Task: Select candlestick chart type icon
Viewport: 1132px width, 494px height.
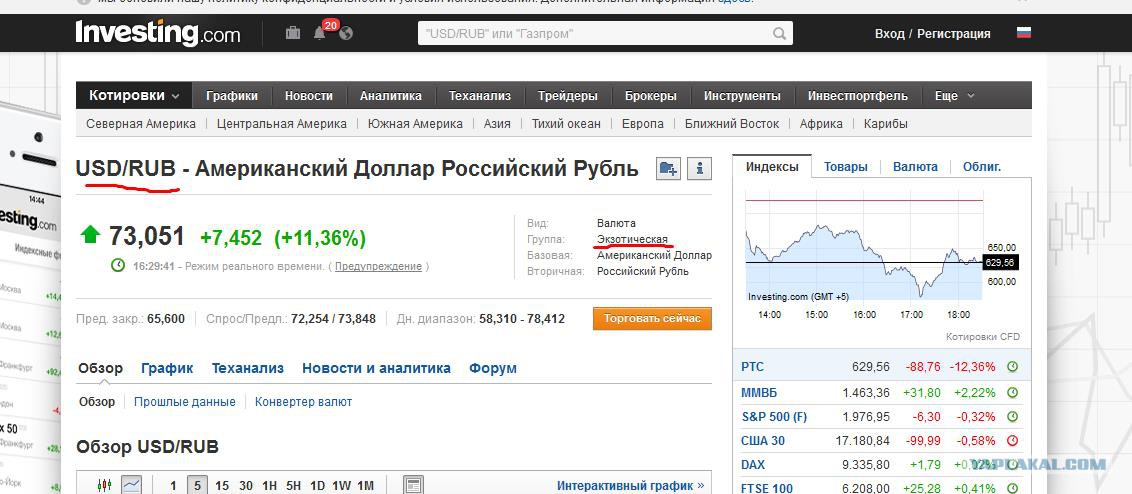Action: [105, 485]
